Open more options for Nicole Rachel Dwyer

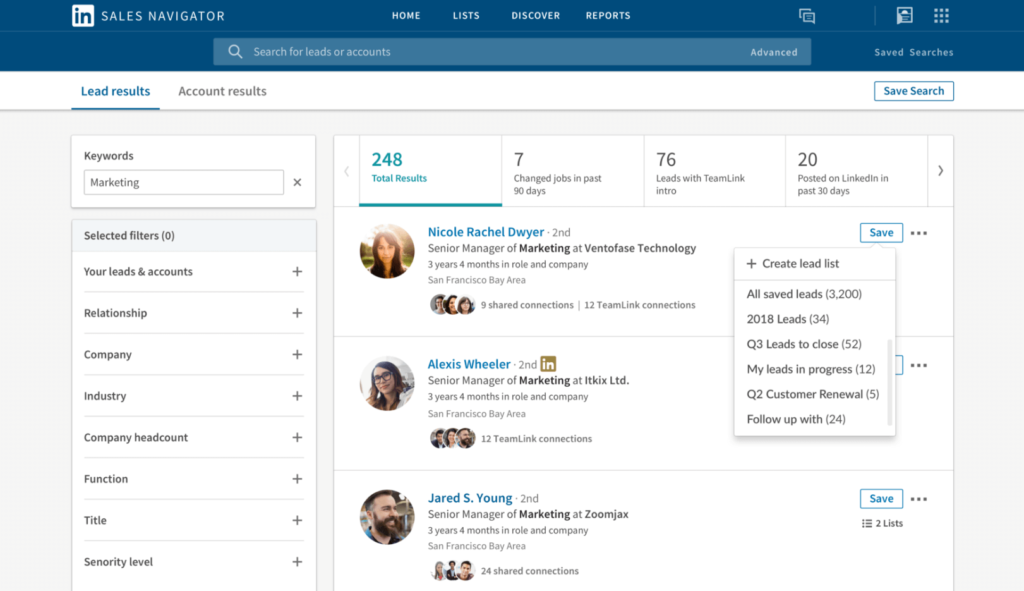tap(919, 233)
